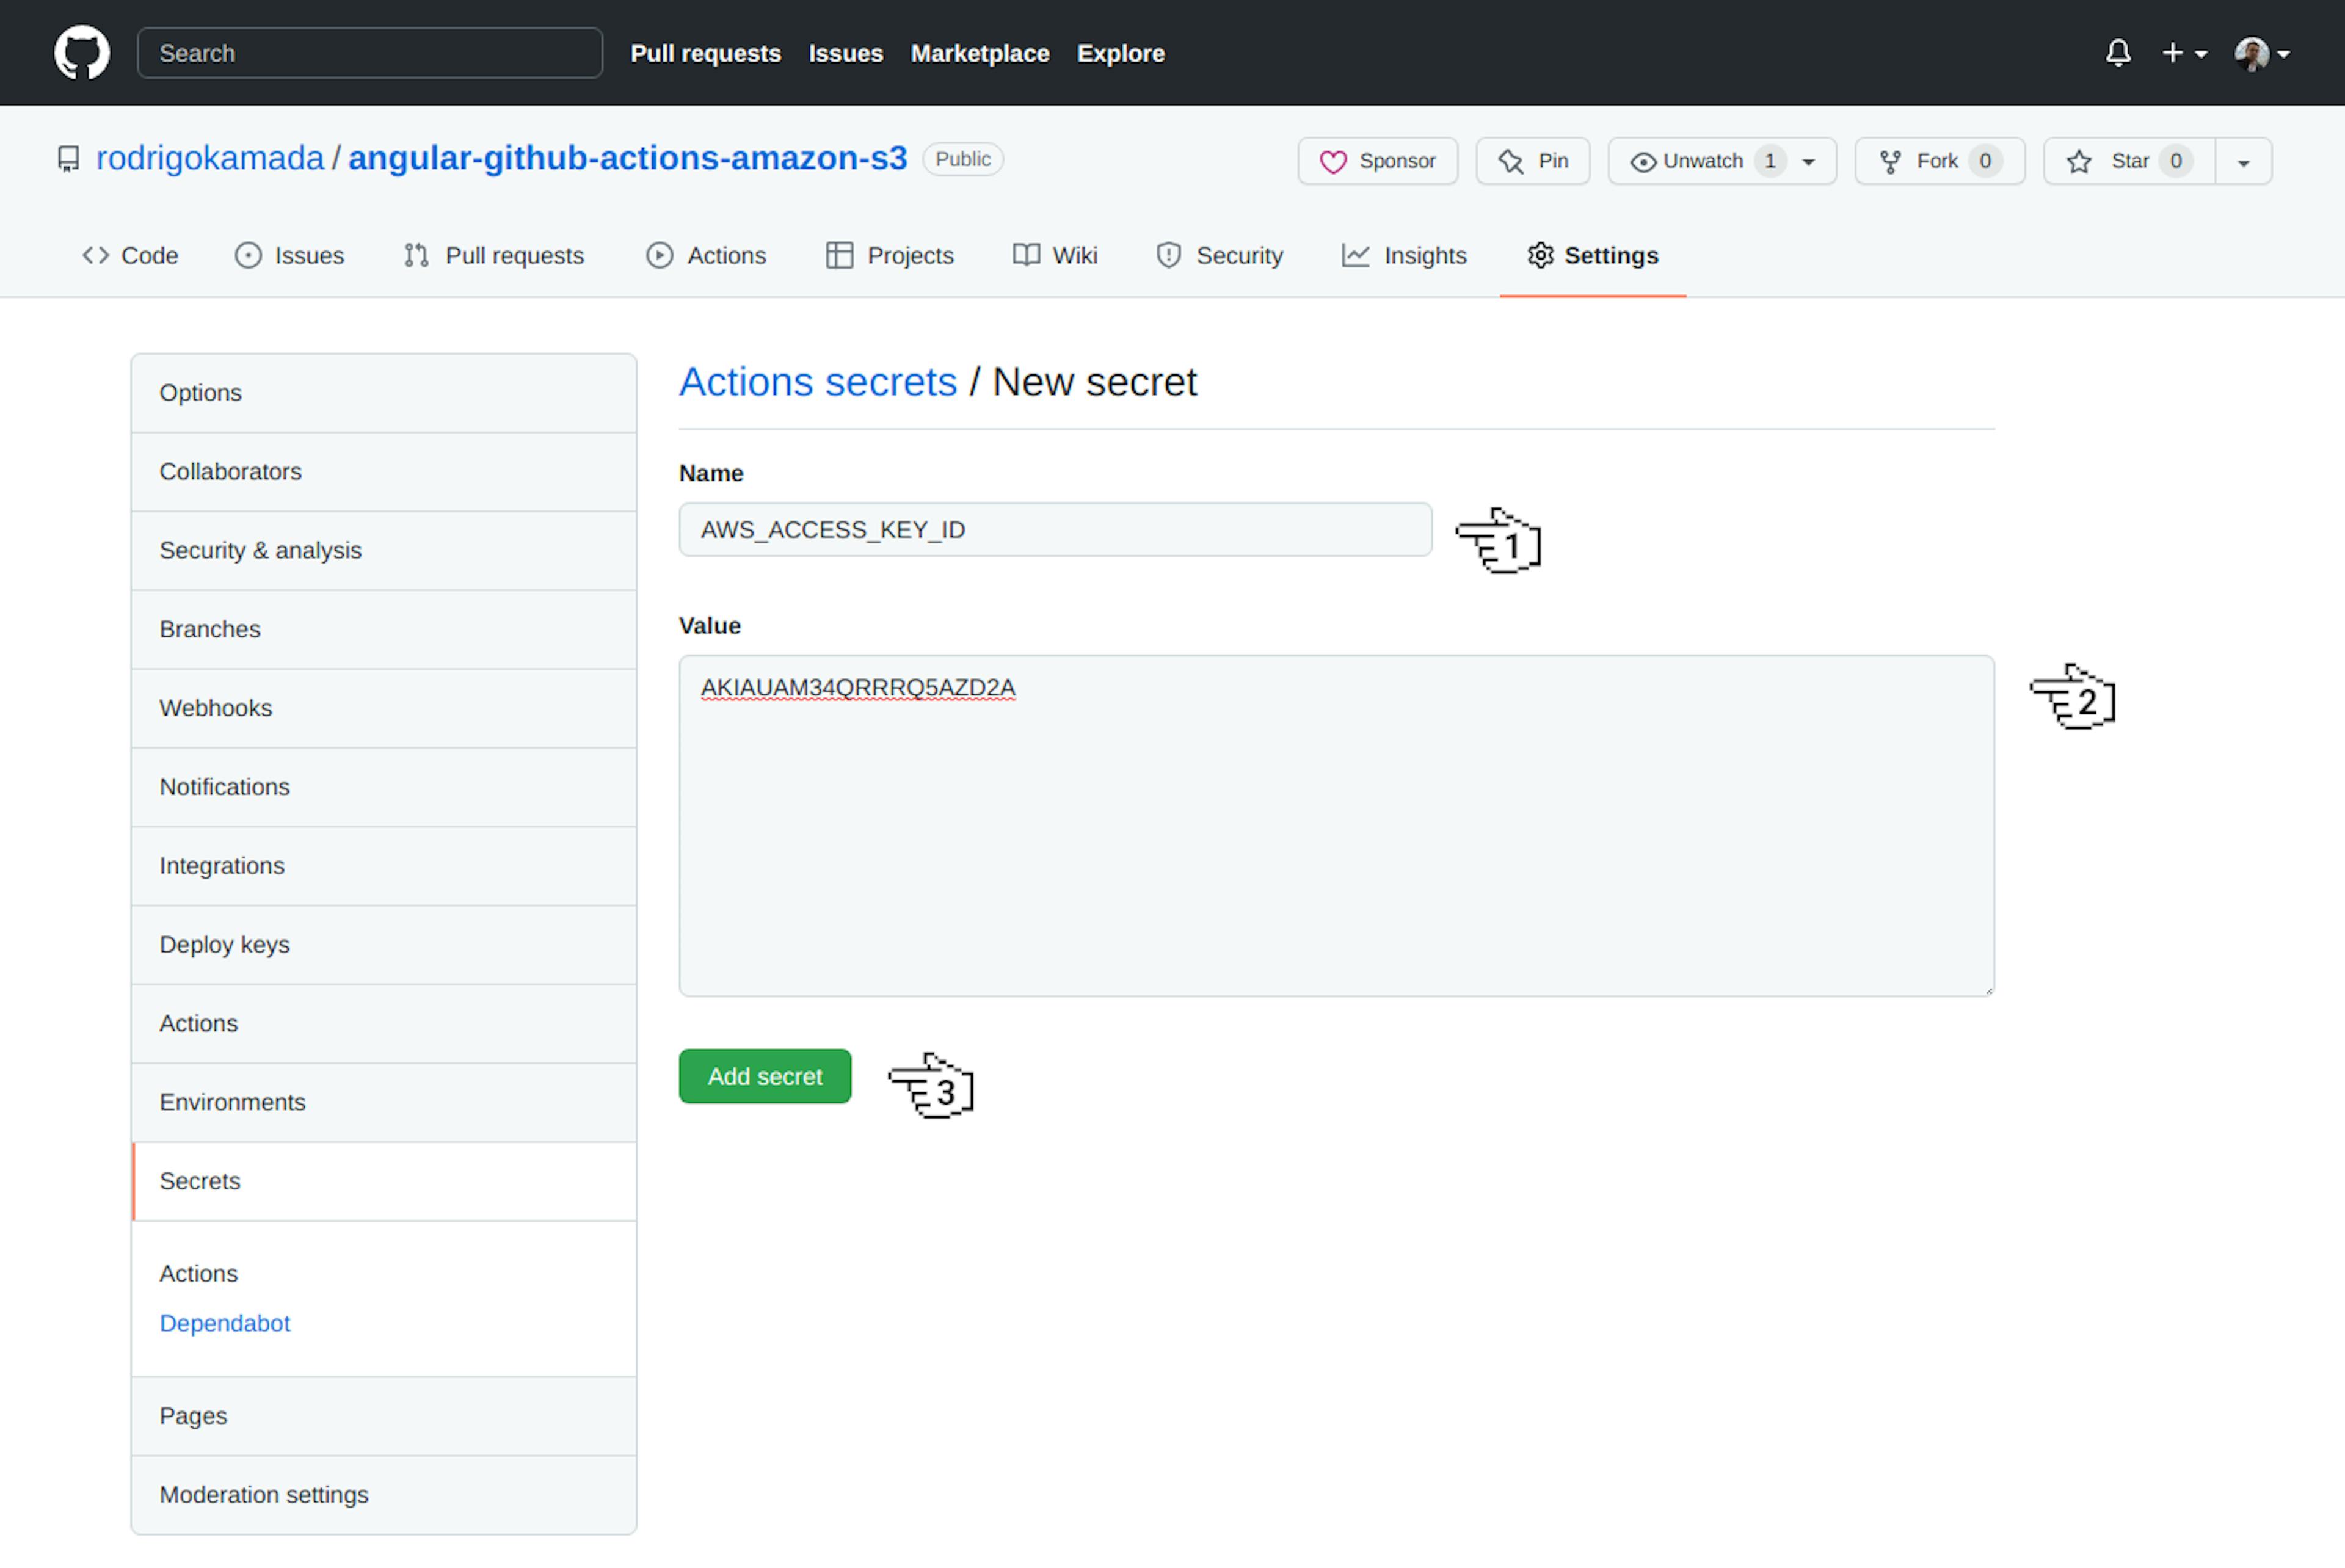Expand the Unwatch dropdown arrow

click(x=1808, y=162)
